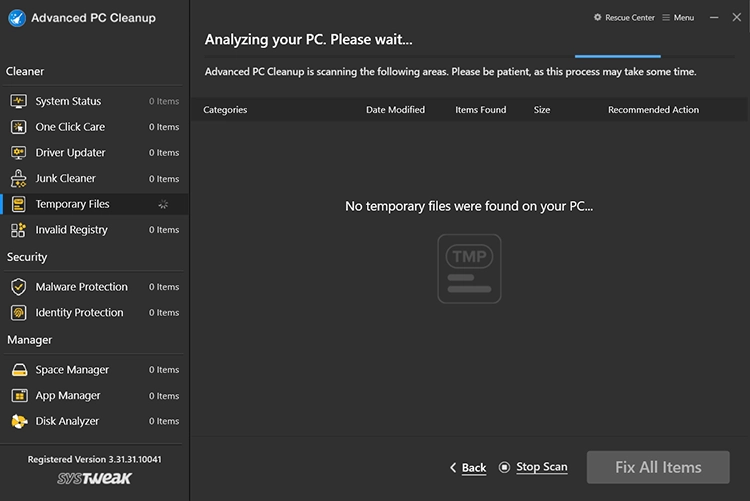Click the Identity Protection fingerprint icon
Viewport: 750px width, 501px height.
coord(18,313)
